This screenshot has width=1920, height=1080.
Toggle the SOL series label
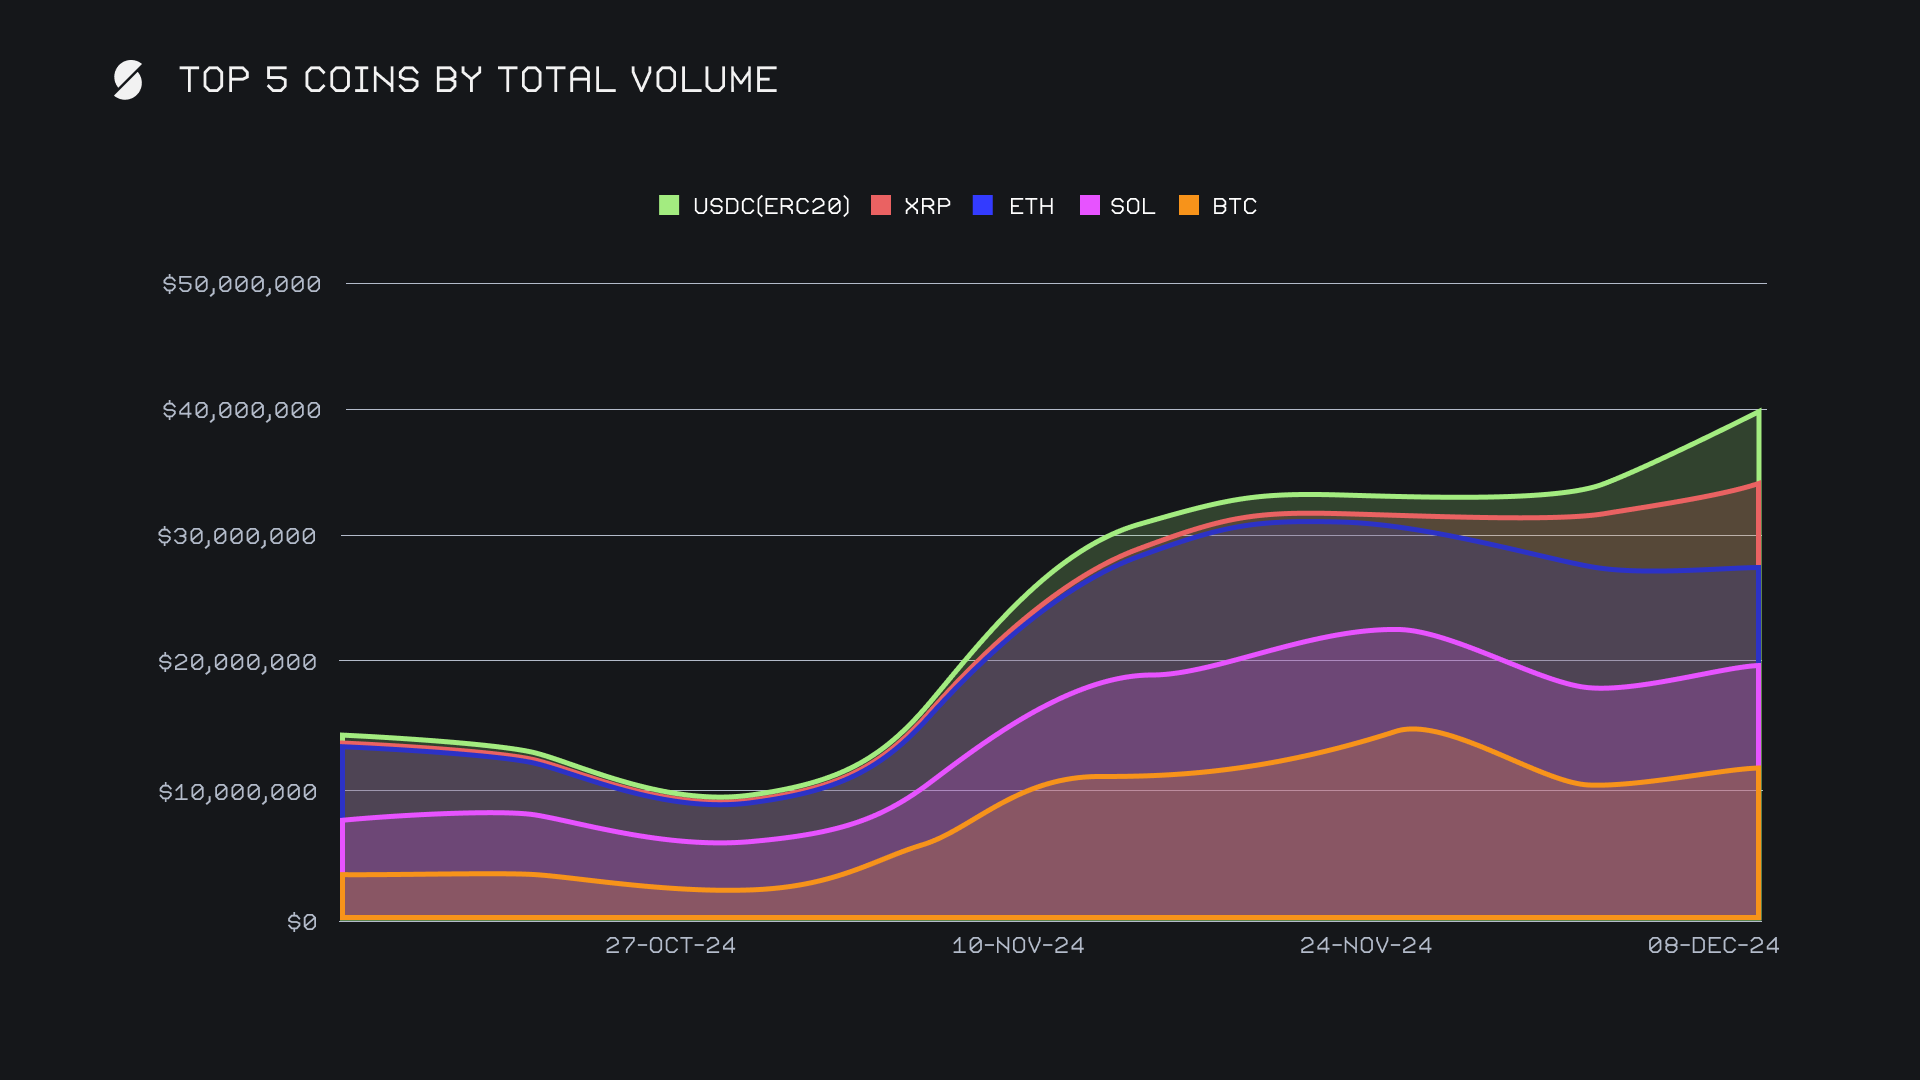(x=1132, y=206)
